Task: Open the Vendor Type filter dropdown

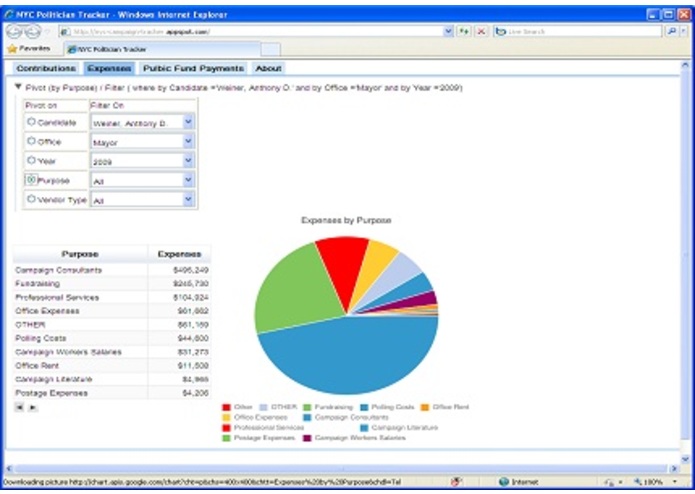Action: (x=142, y=200)
